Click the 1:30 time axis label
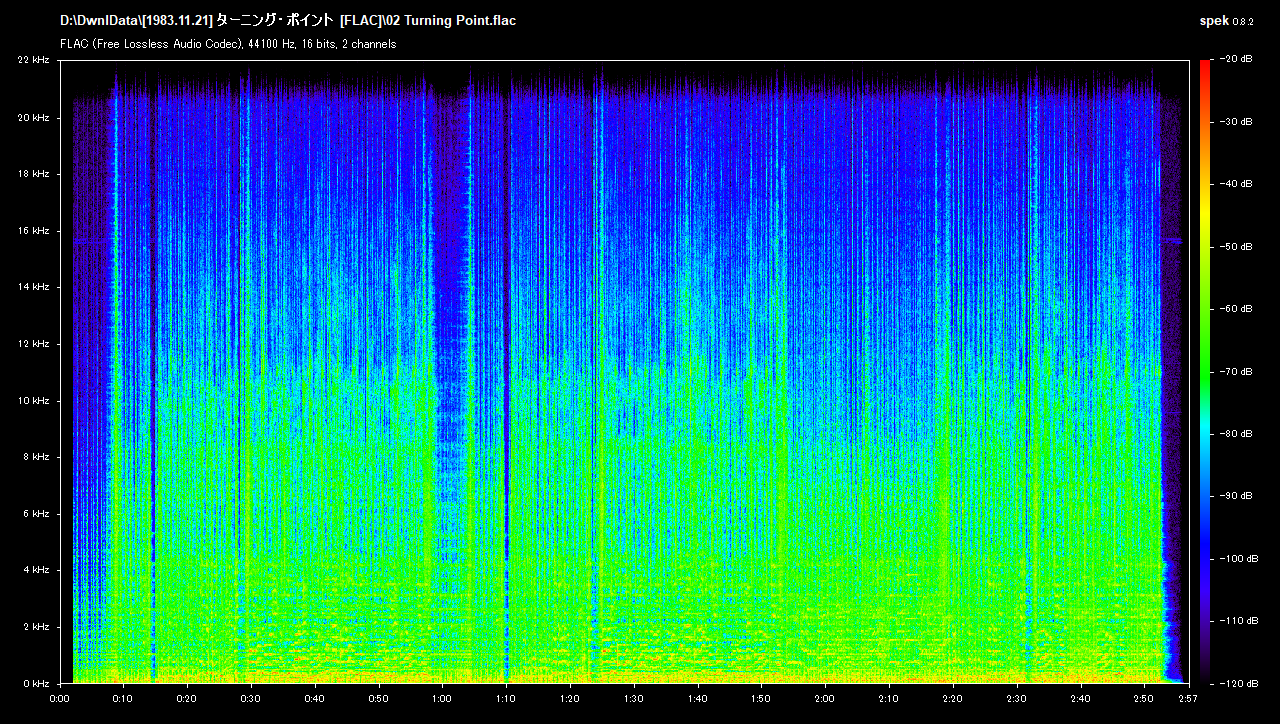This screenshot has width=1280, height=724. click(633, 698)
